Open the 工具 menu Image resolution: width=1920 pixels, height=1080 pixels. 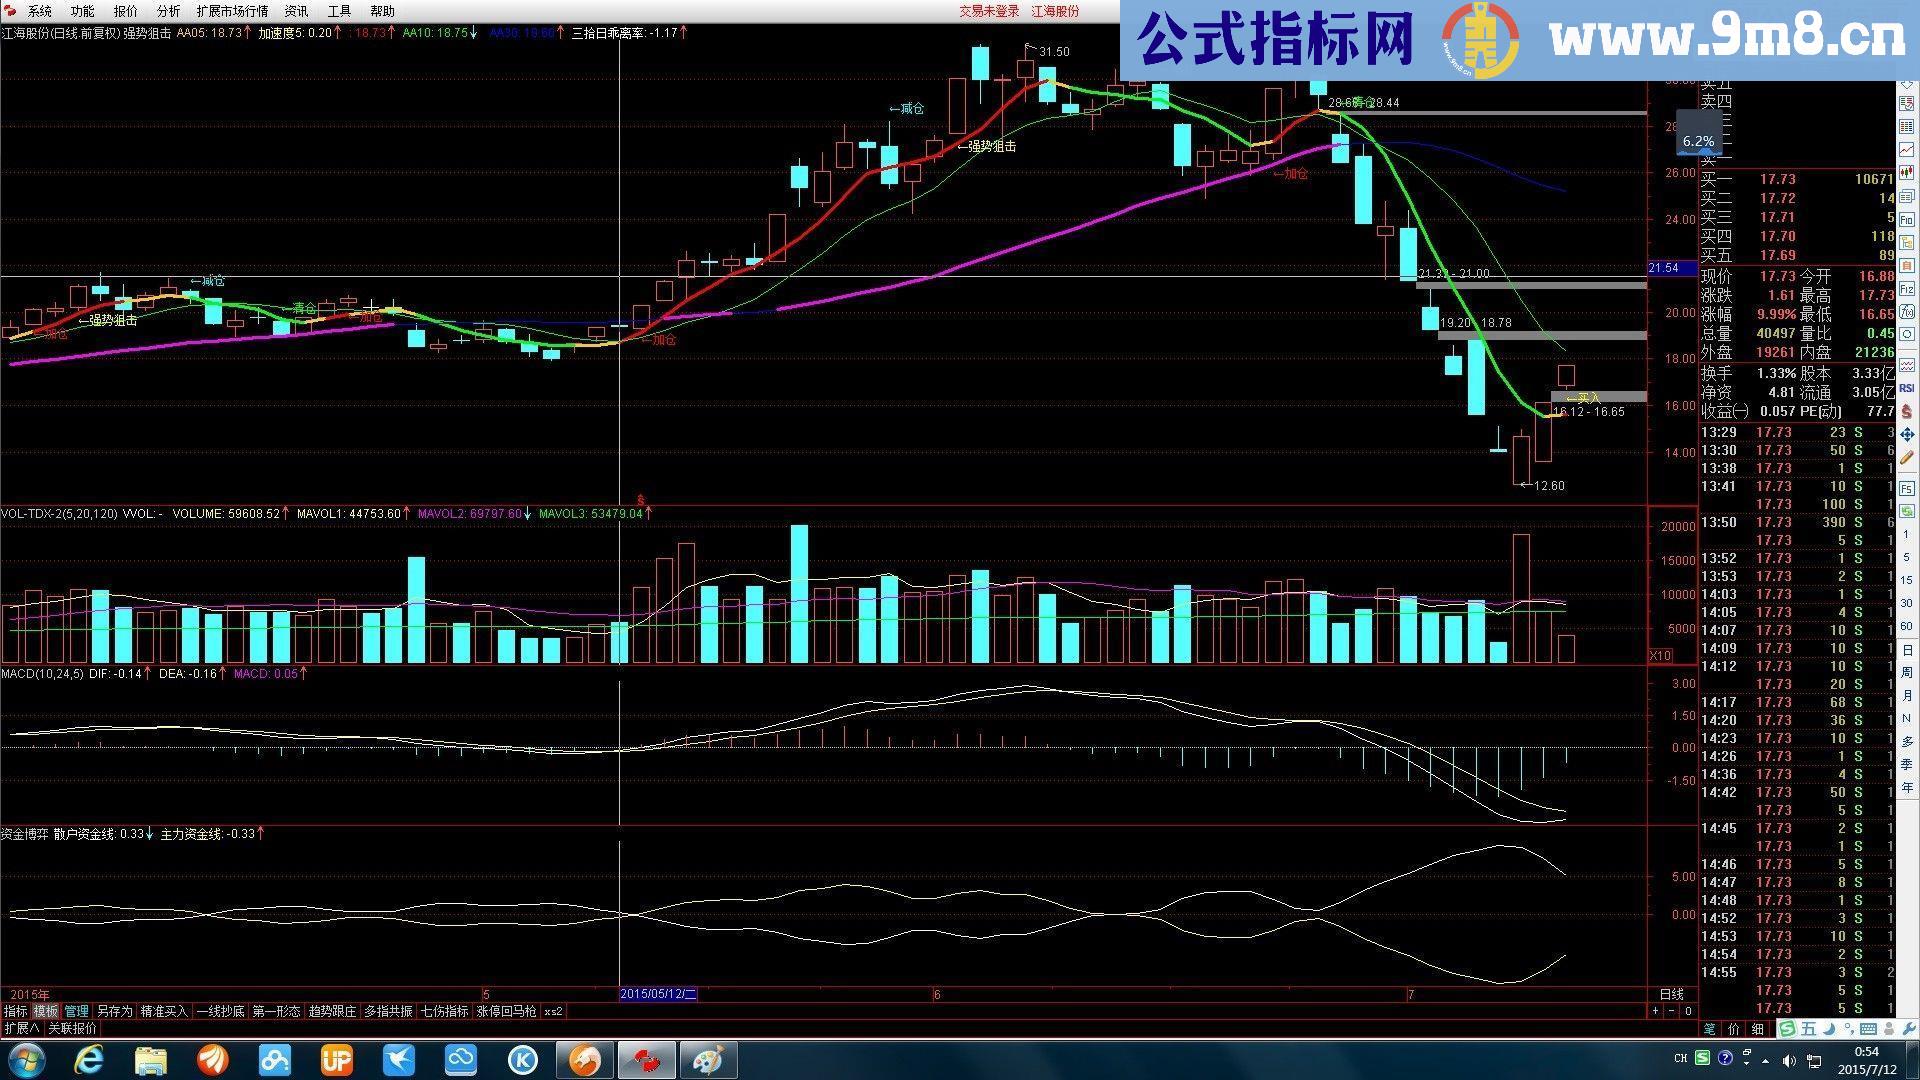click(339, 11)
